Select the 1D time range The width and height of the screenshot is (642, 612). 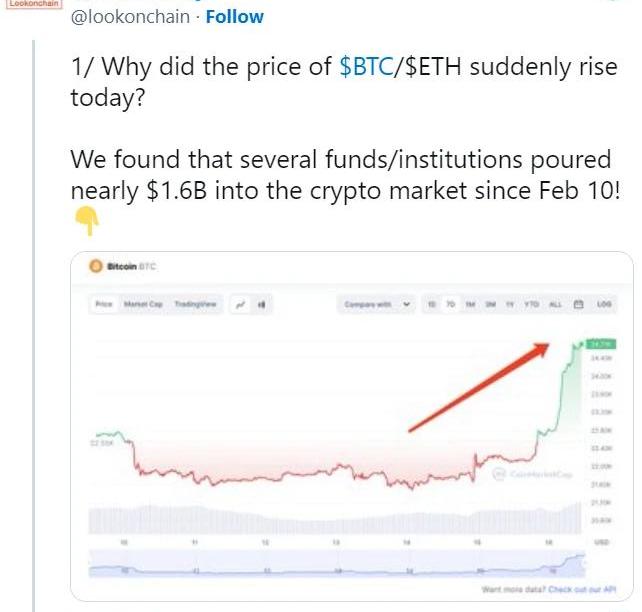[x=432, y=304]
